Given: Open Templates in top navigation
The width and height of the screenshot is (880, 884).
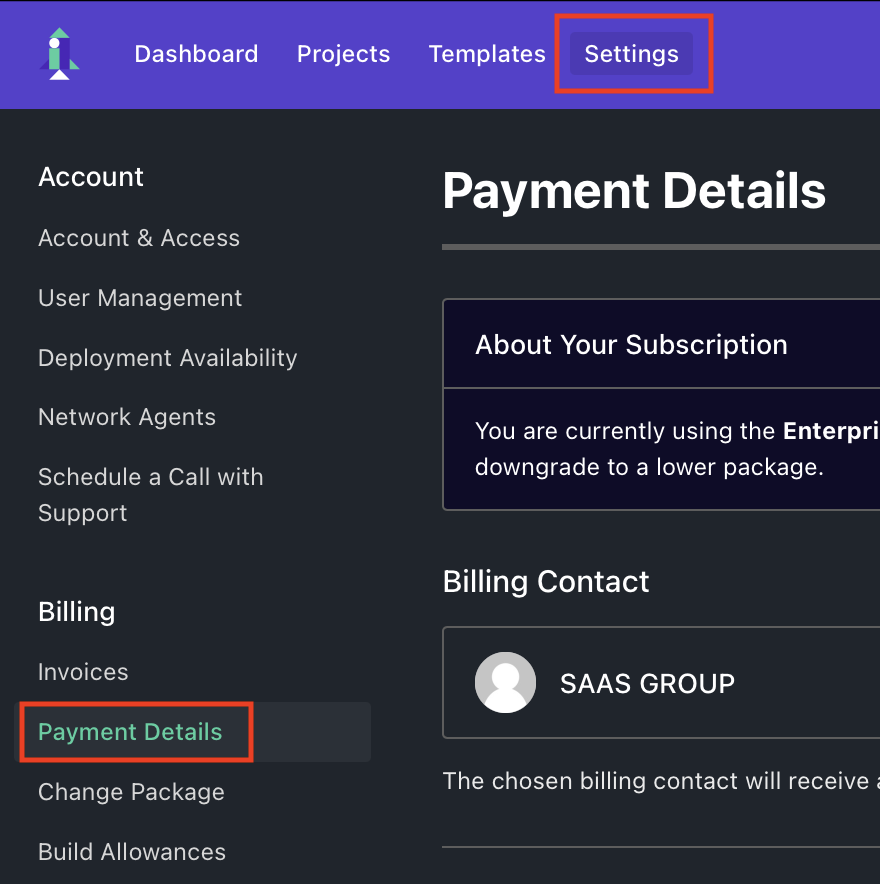Looking at the screenshot, I should tap(487, 54).
